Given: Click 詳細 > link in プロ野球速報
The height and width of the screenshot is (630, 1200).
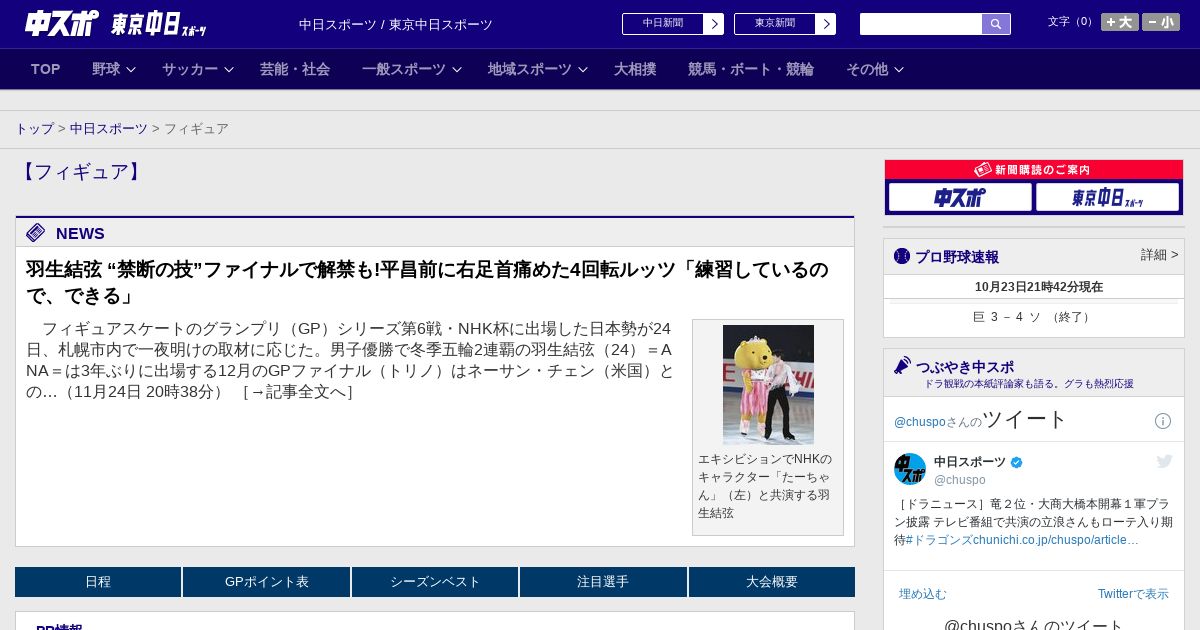Looking at the screenshot, I should click(1160, 255).
